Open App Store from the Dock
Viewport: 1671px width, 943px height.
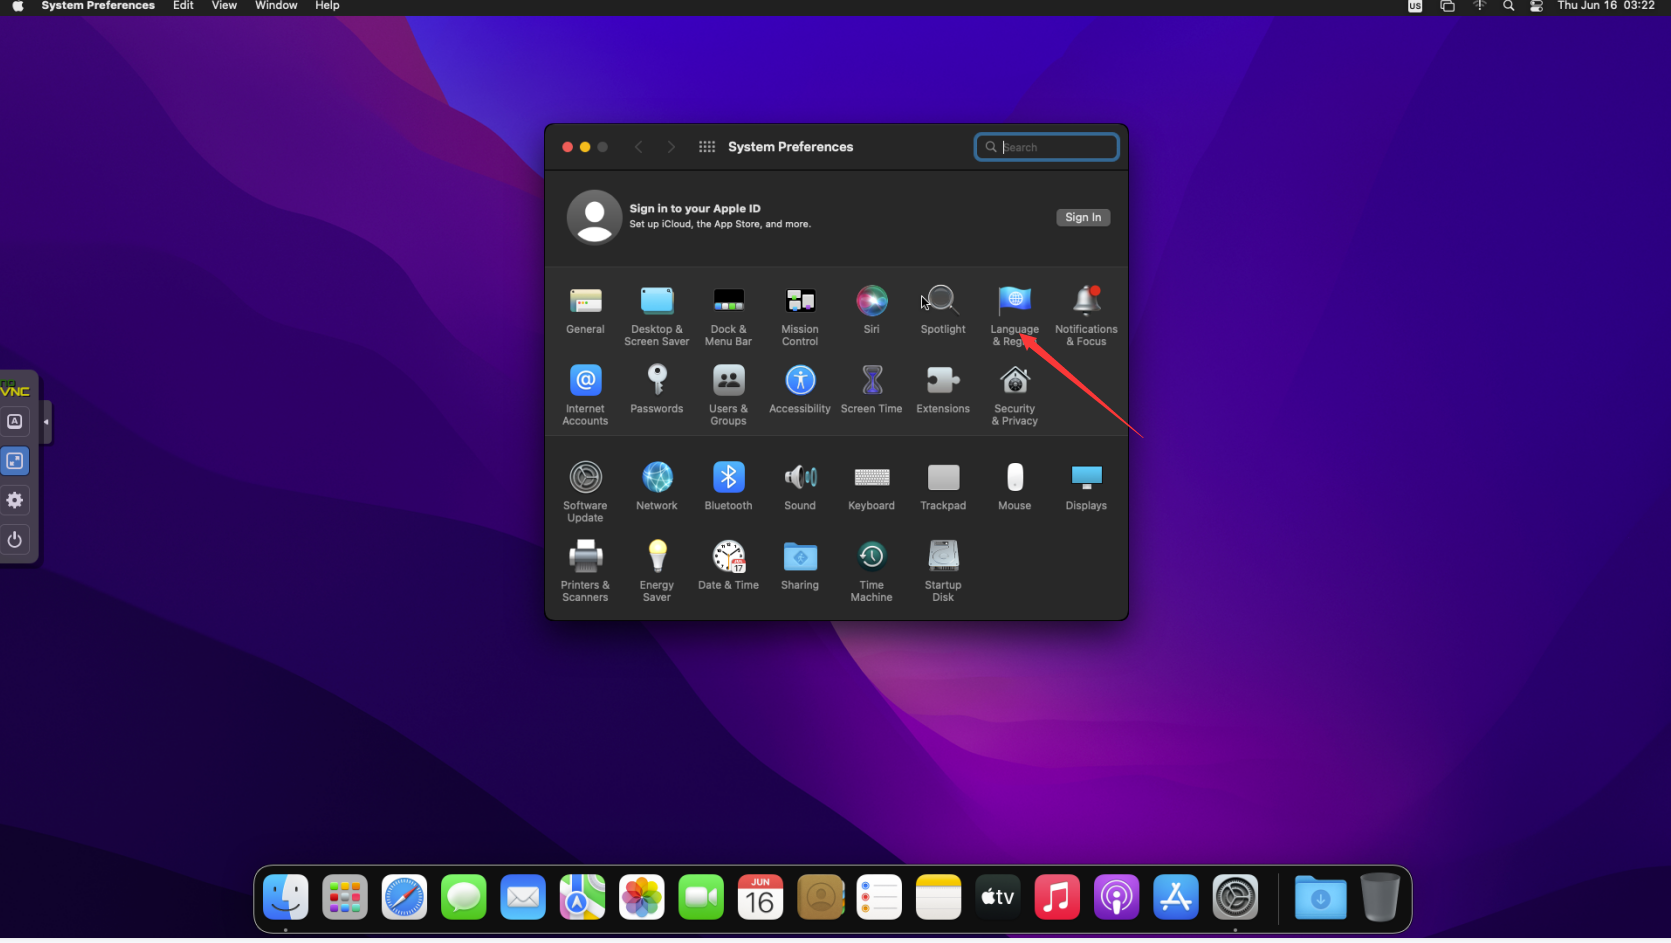coord(1176,898)
